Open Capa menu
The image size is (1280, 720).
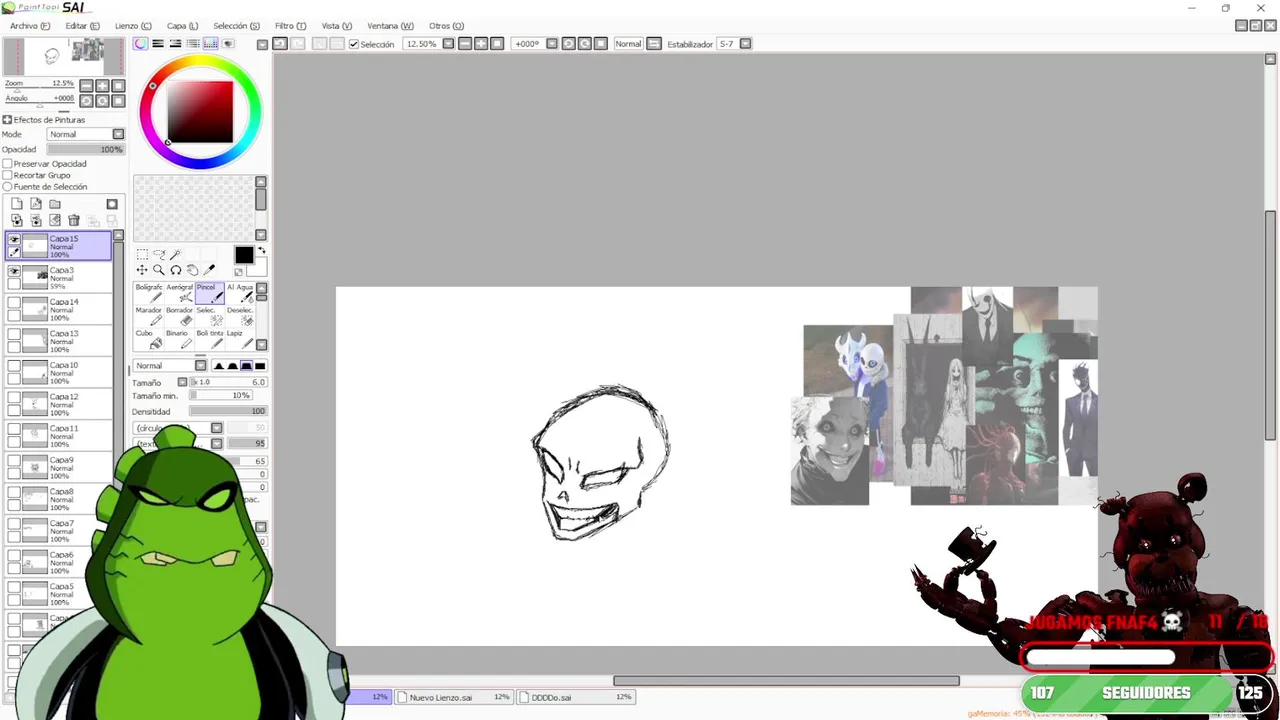point(182,26)
